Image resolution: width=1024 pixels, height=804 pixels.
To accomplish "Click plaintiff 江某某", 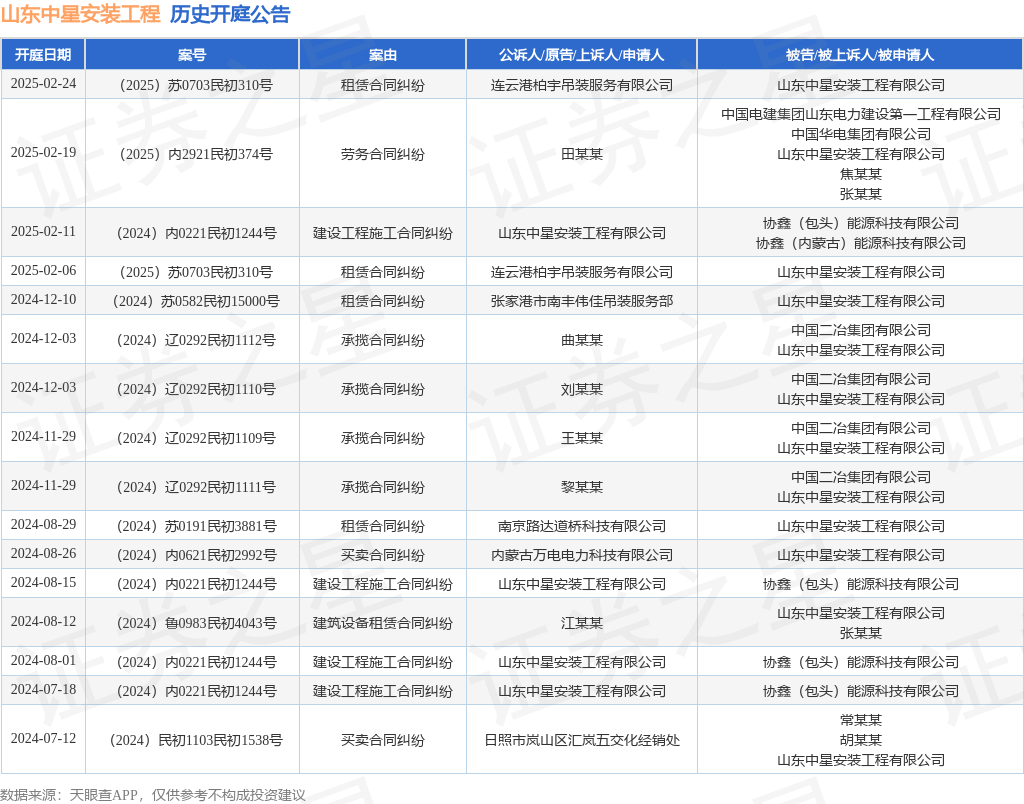I will [x=581, y=623].
